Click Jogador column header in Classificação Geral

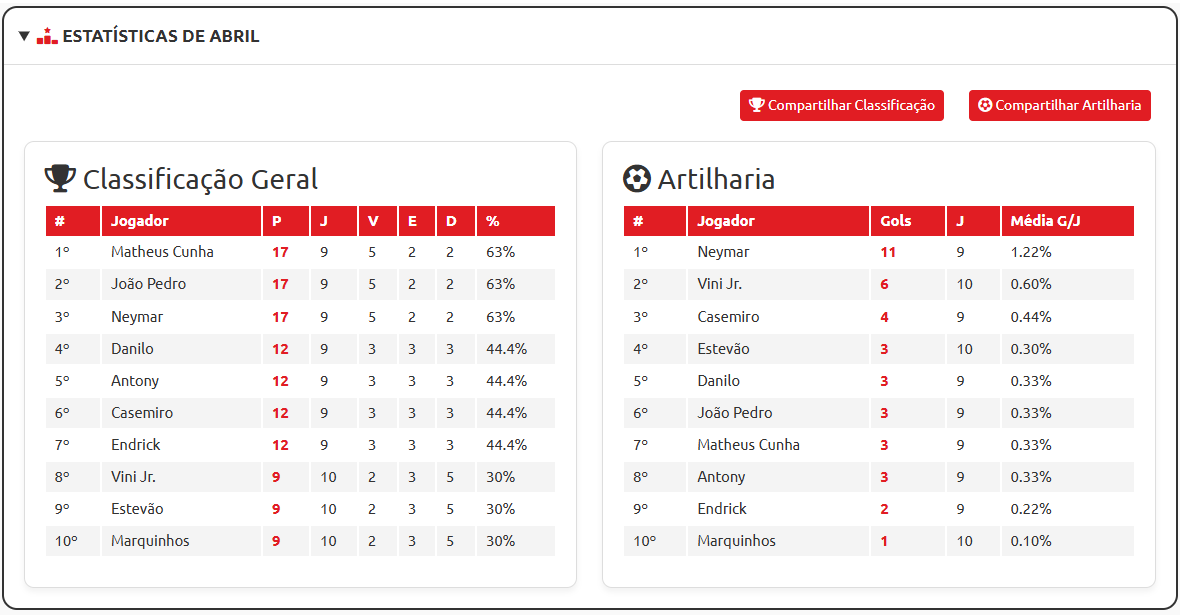coord(140,221)
